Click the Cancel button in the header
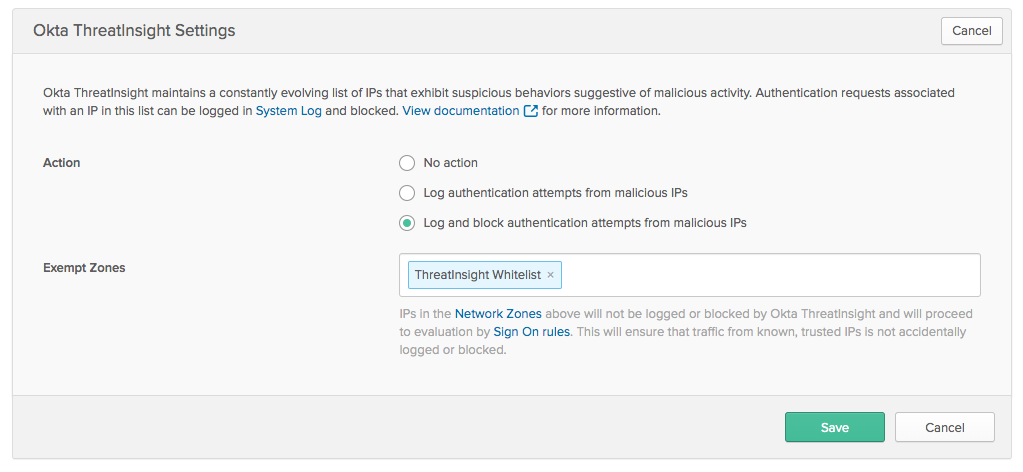The height and width of the screenshot is (472, 1023). pos(971,31)
